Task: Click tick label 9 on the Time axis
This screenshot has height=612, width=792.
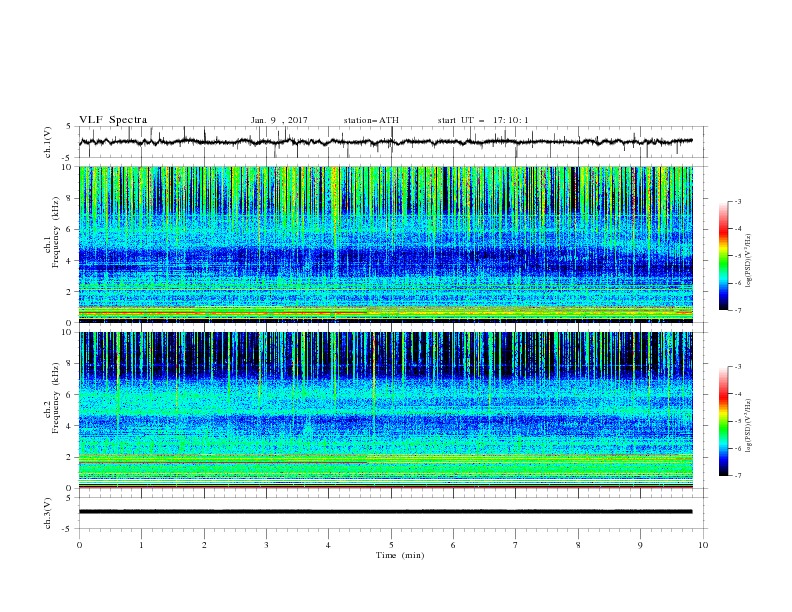Action: click(640, 545)
